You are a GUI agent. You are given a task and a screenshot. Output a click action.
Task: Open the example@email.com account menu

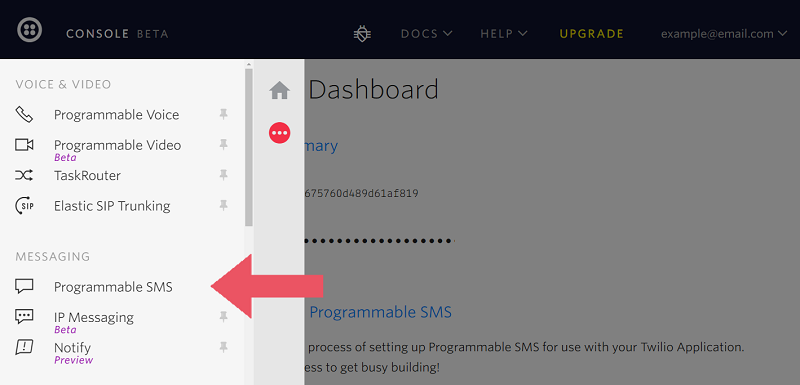724,34
